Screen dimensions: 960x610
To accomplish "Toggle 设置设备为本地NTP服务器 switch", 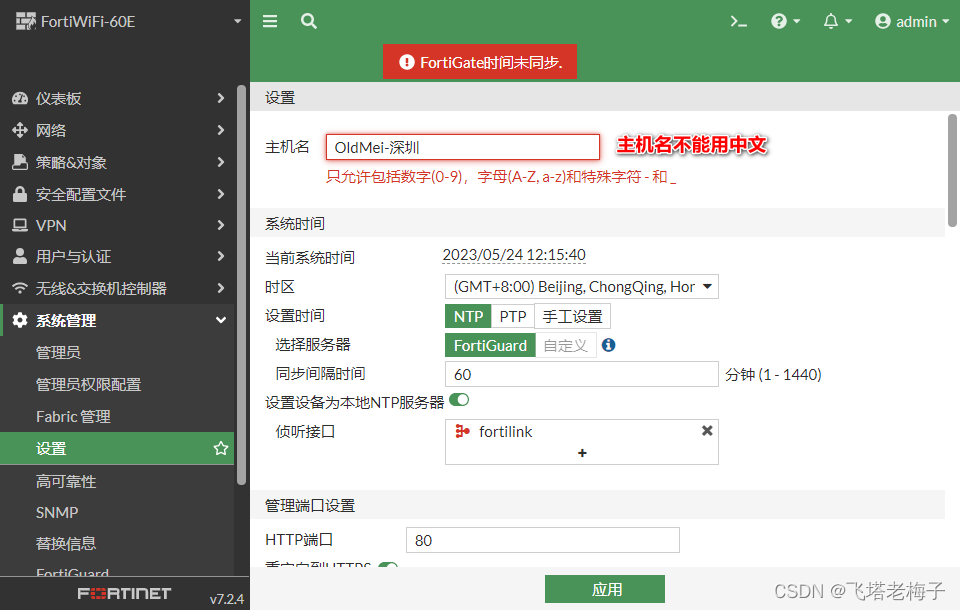I will click(x=459, y=400).
